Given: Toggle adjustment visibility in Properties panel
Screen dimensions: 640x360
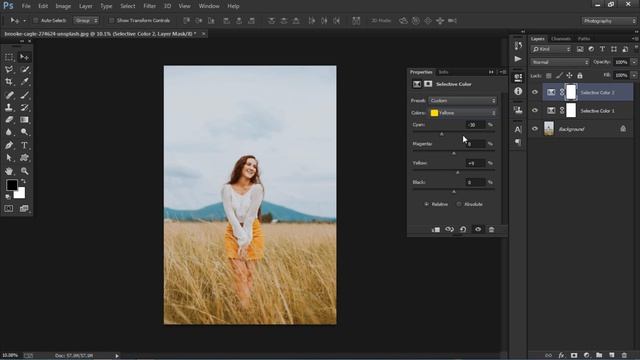Looking at the screenshot, I should click(478, 229).
